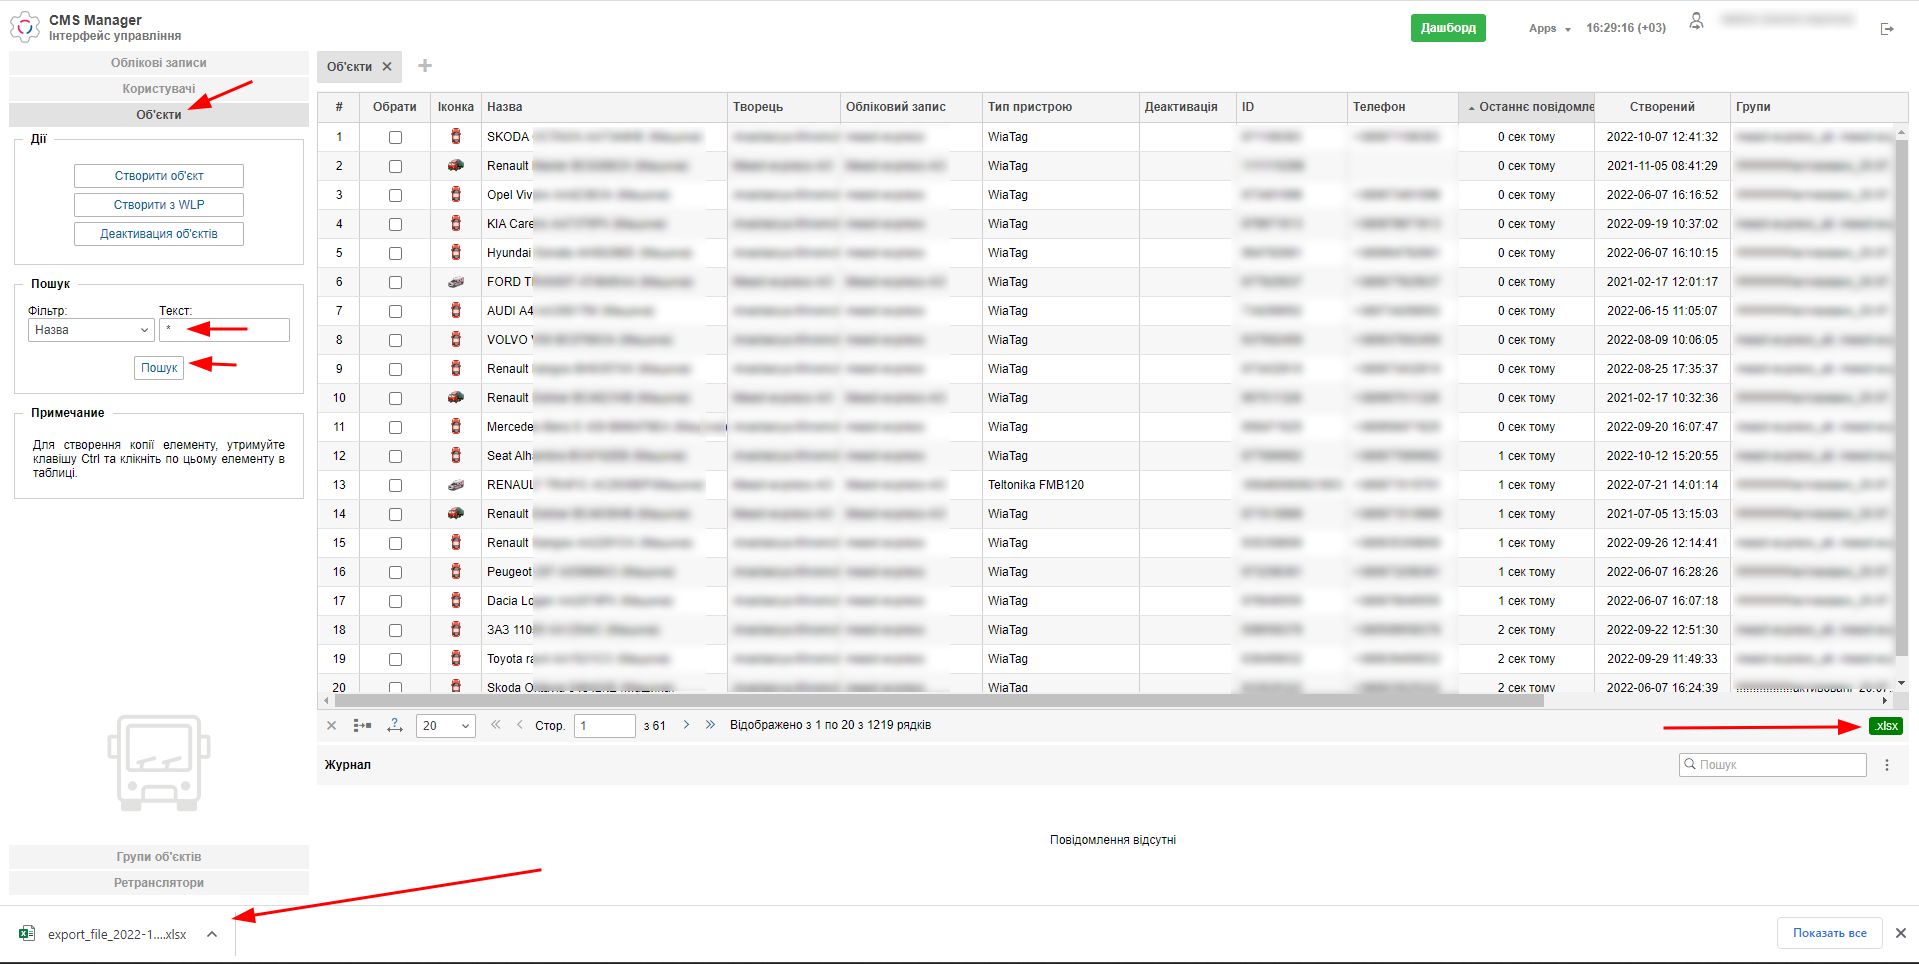Expand the Групи об'єктів section
Screen dimensions: 1919x964
(x=159, y=857)
